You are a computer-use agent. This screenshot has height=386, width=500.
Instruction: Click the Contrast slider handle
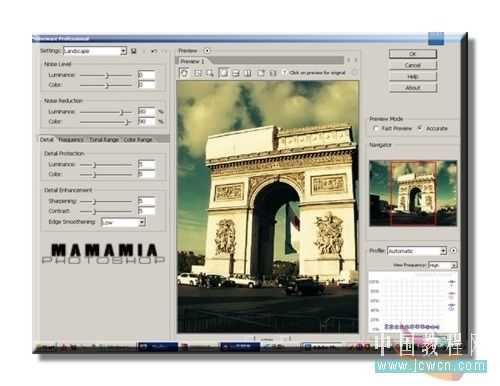[94, 211]
